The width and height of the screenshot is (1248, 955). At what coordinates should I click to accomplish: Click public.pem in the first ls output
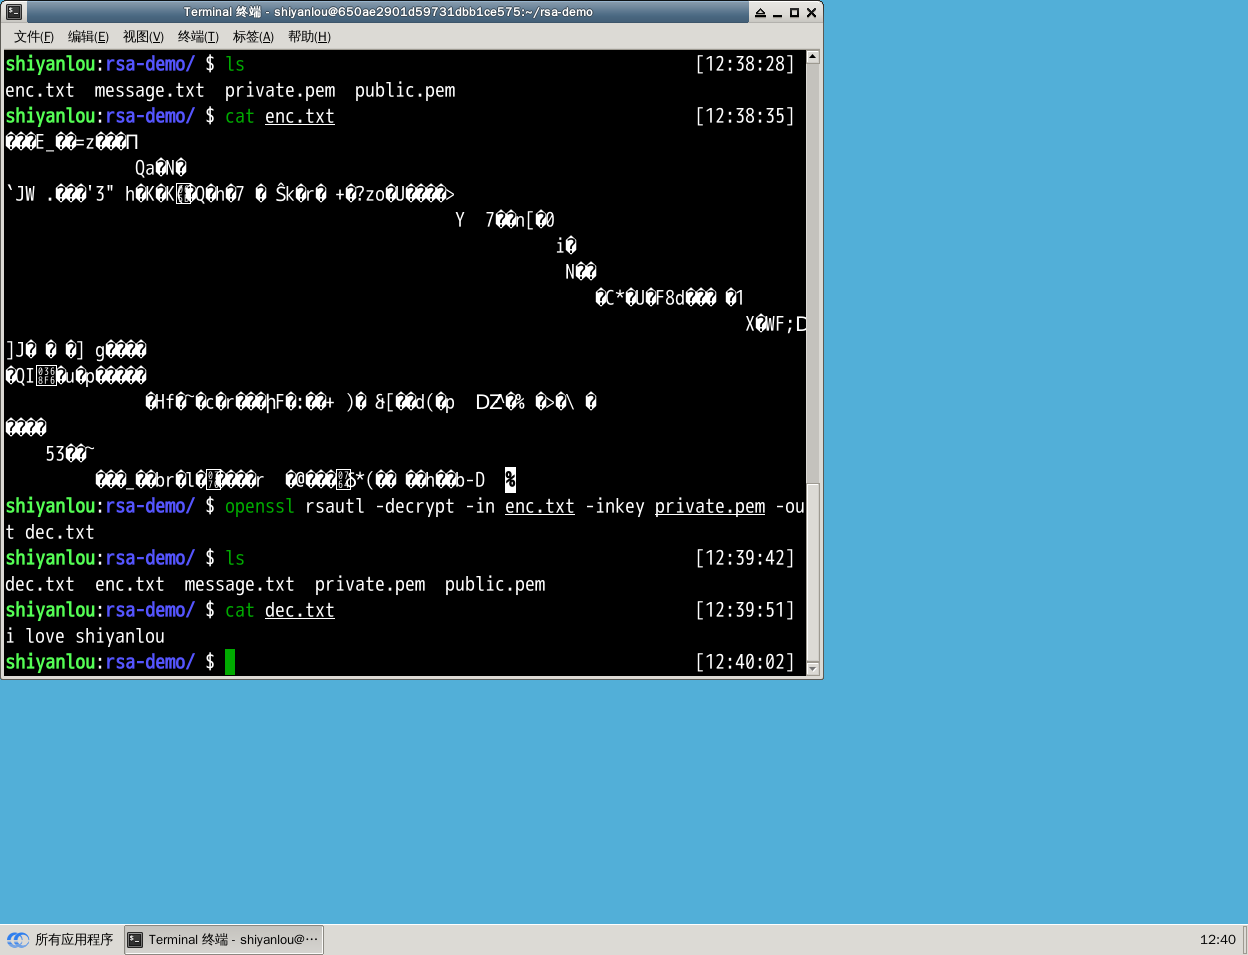(405, 90)
